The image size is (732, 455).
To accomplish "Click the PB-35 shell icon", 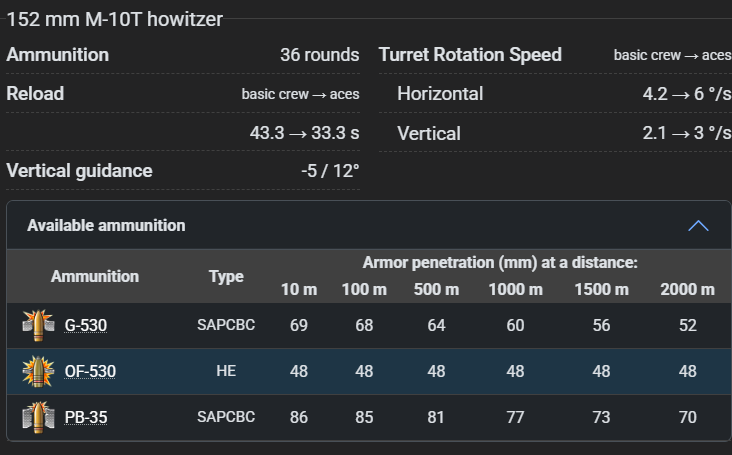I will coord(37,417).
